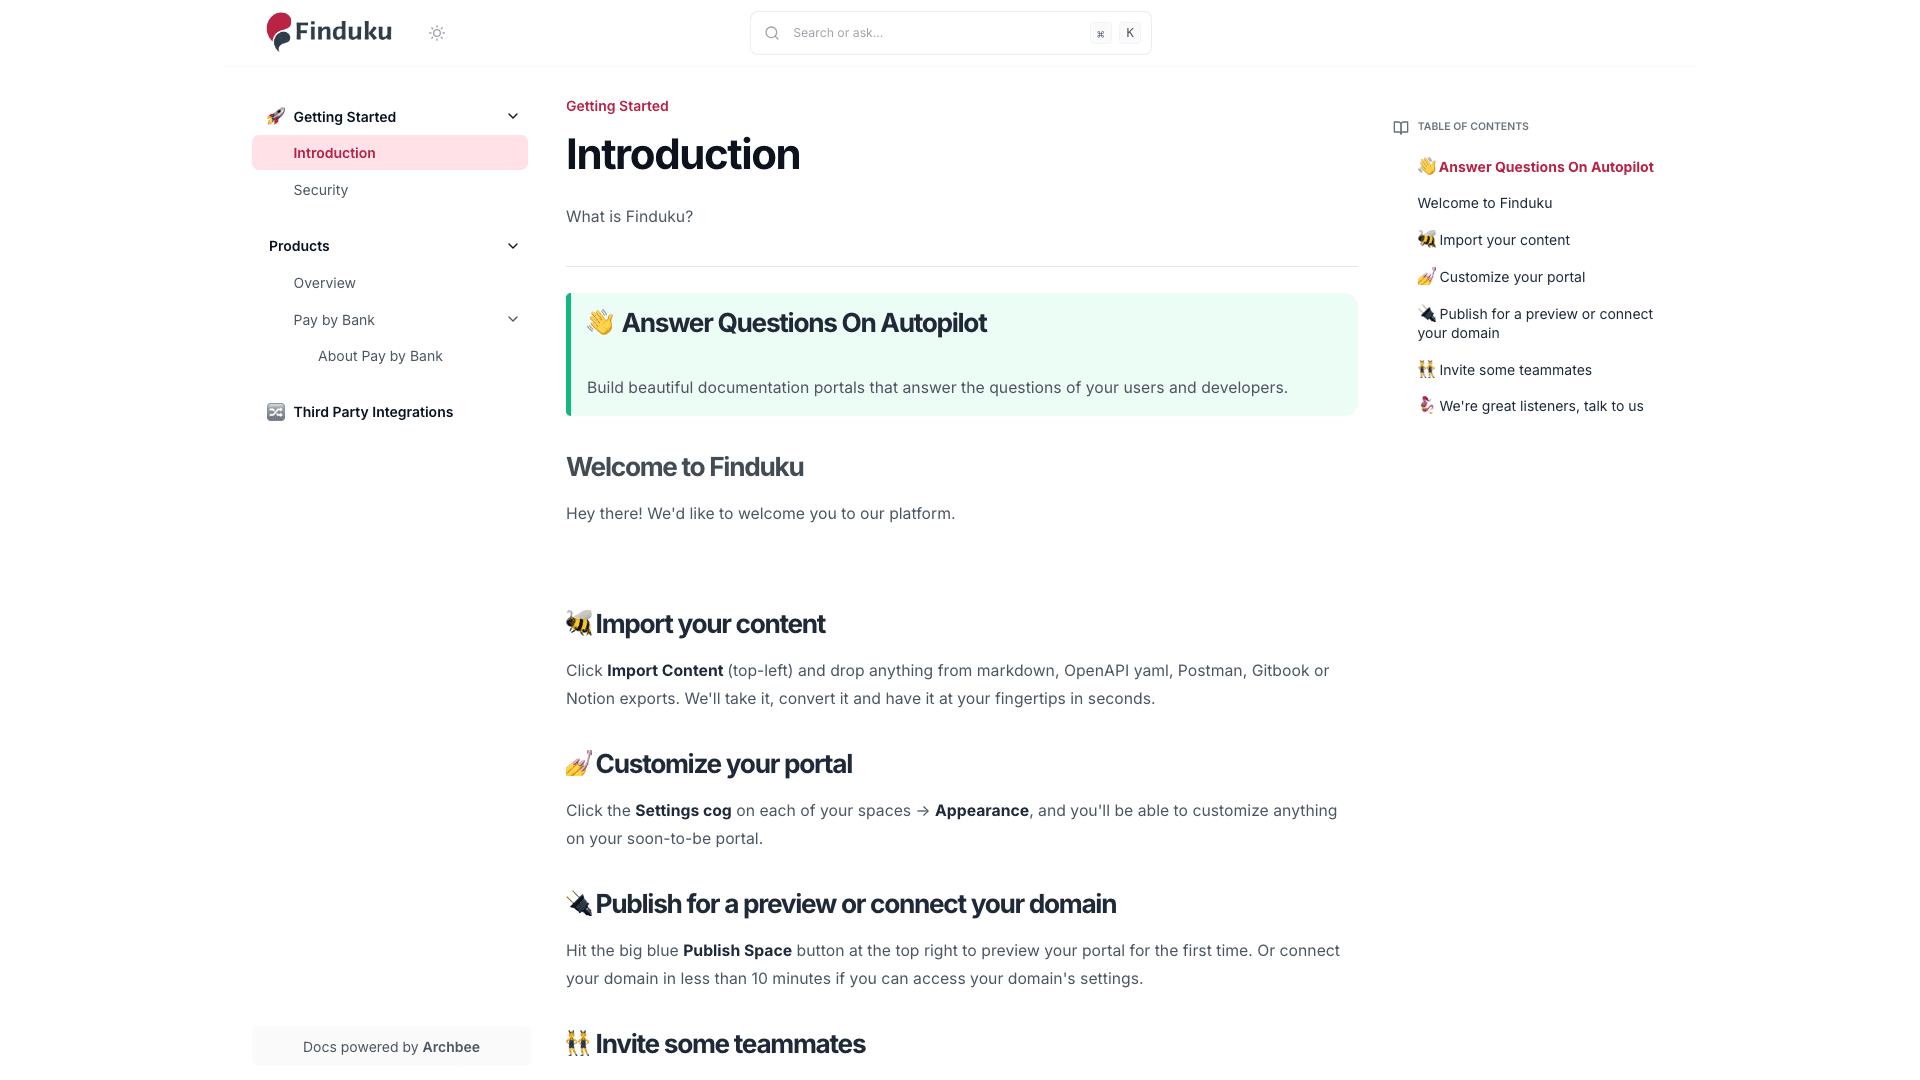
Task: Collapse the Products section chevron
Action: tap(513, 245)
